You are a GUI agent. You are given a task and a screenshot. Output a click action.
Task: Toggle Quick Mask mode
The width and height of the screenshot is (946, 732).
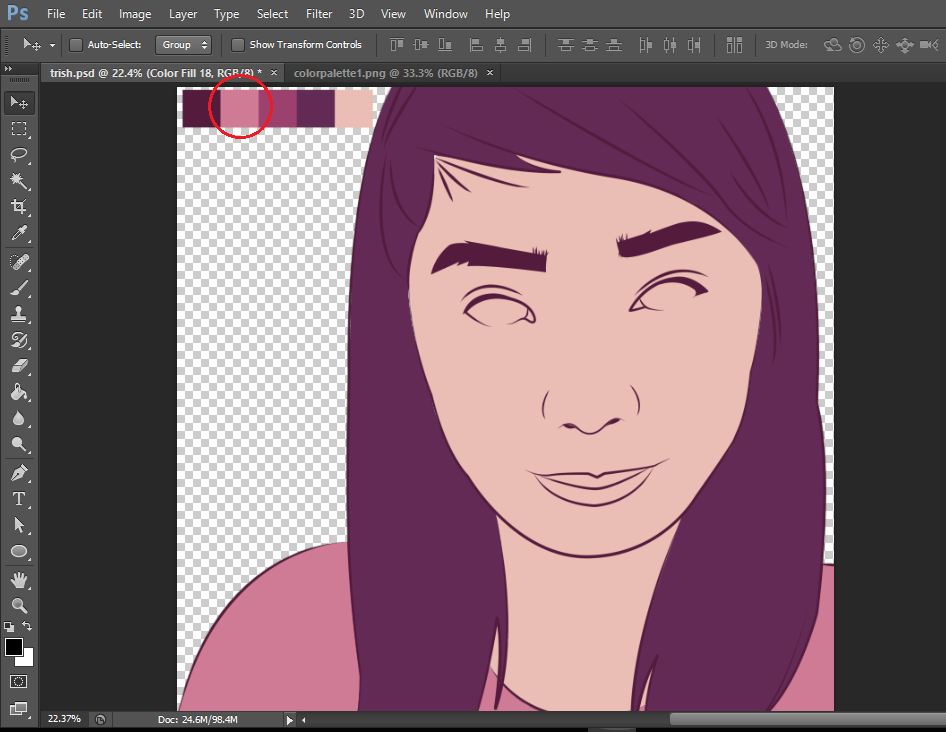(x=19, y=681)
